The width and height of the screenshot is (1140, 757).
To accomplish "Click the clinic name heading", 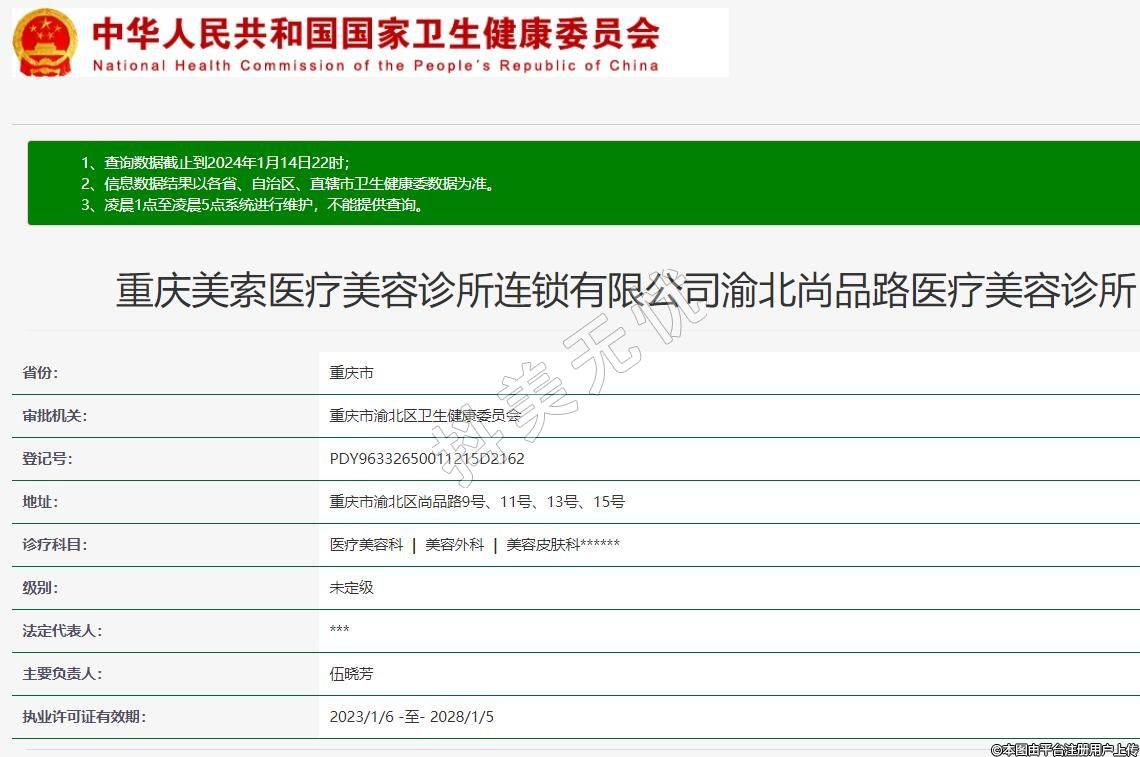I will click(625, 291).
